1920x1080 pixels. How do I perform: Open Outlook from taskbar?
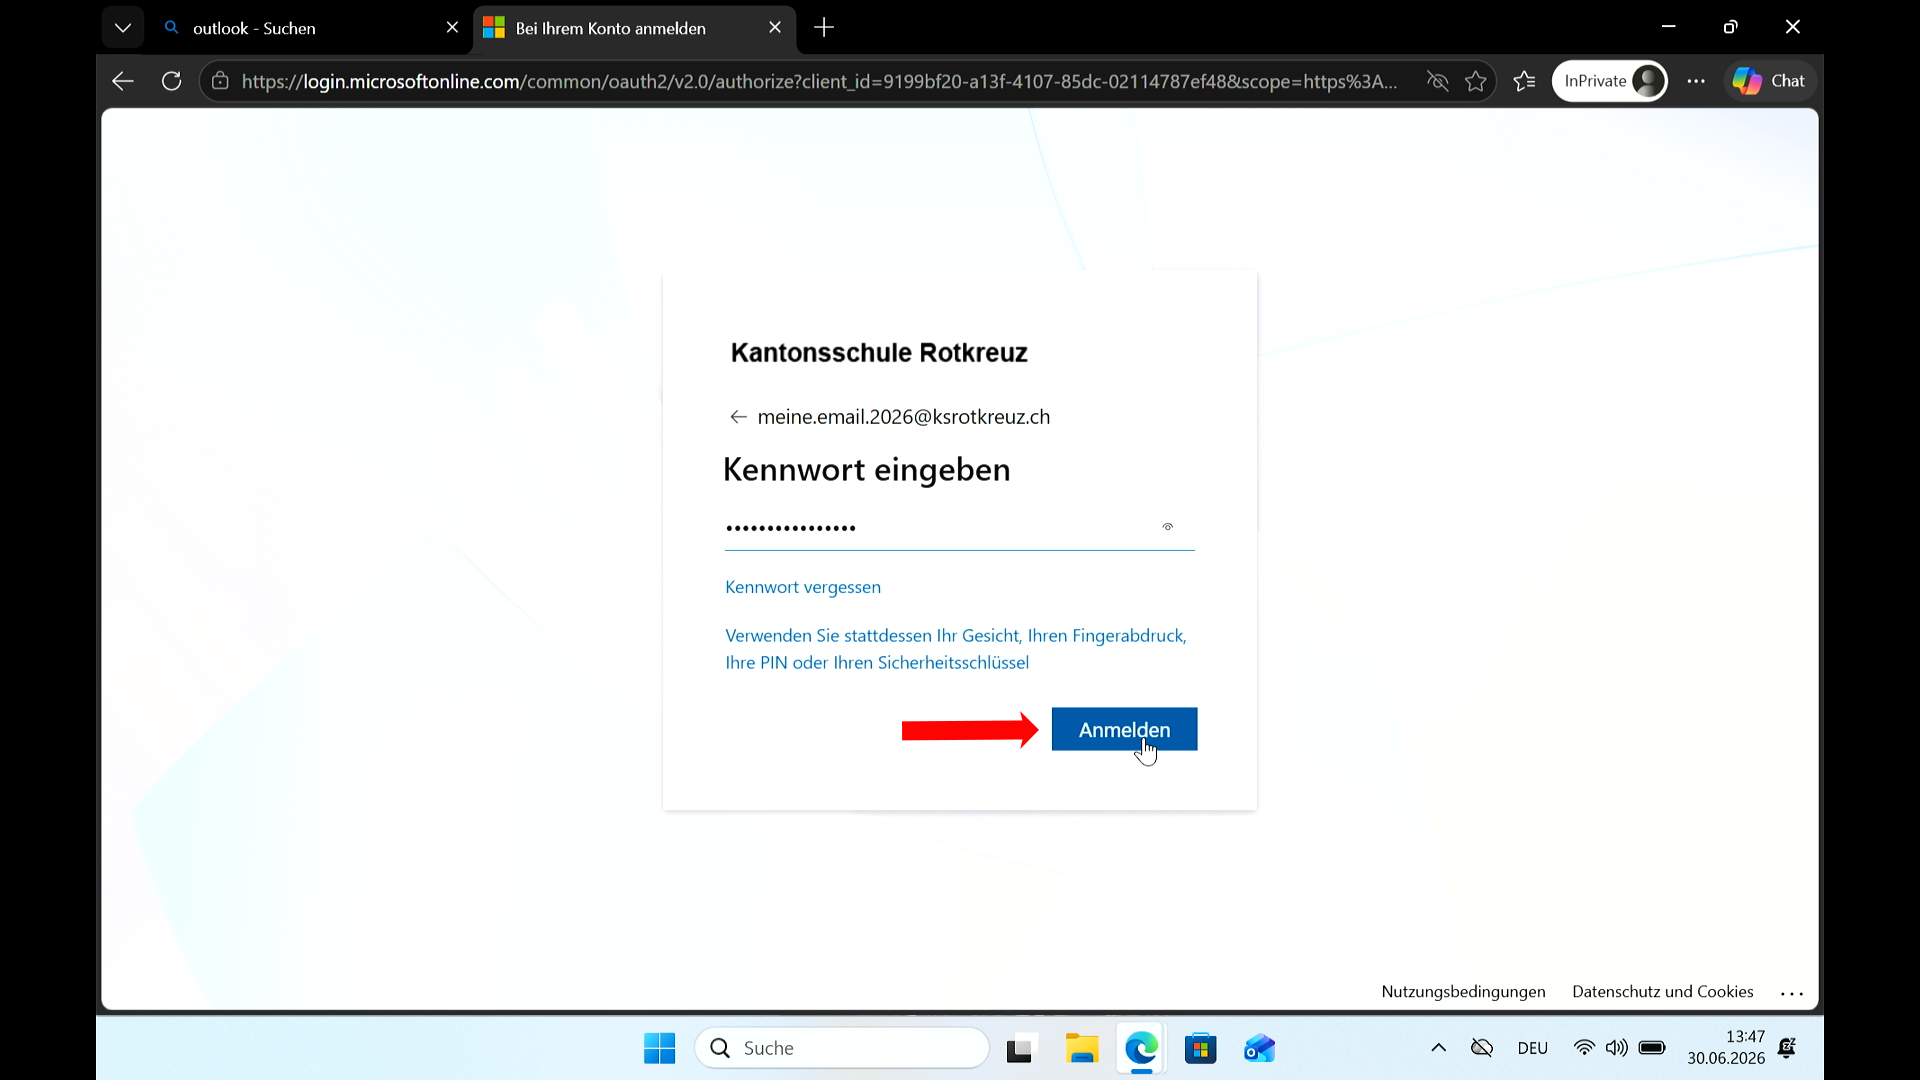1260,1048
